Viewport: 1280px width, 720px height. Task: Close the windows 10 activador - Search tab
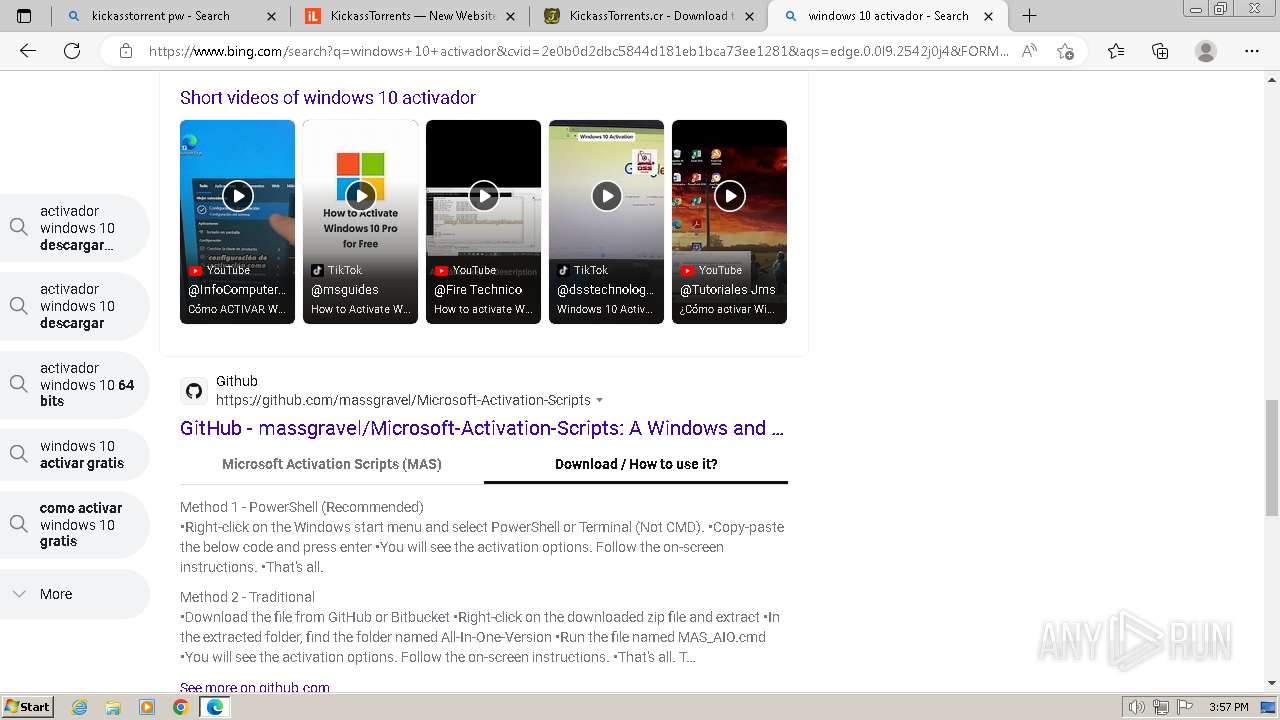tap(989, 16)
